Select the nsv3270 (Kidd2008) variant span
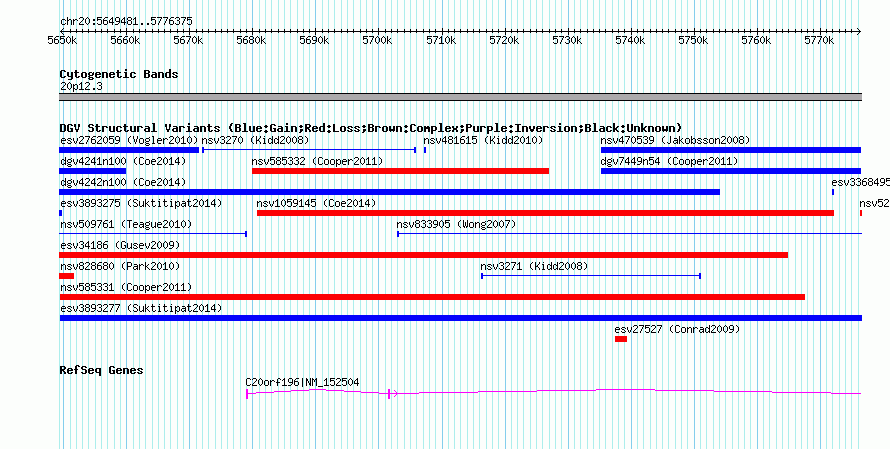Viewport: 890px width, 449px height. click(309, 150)
